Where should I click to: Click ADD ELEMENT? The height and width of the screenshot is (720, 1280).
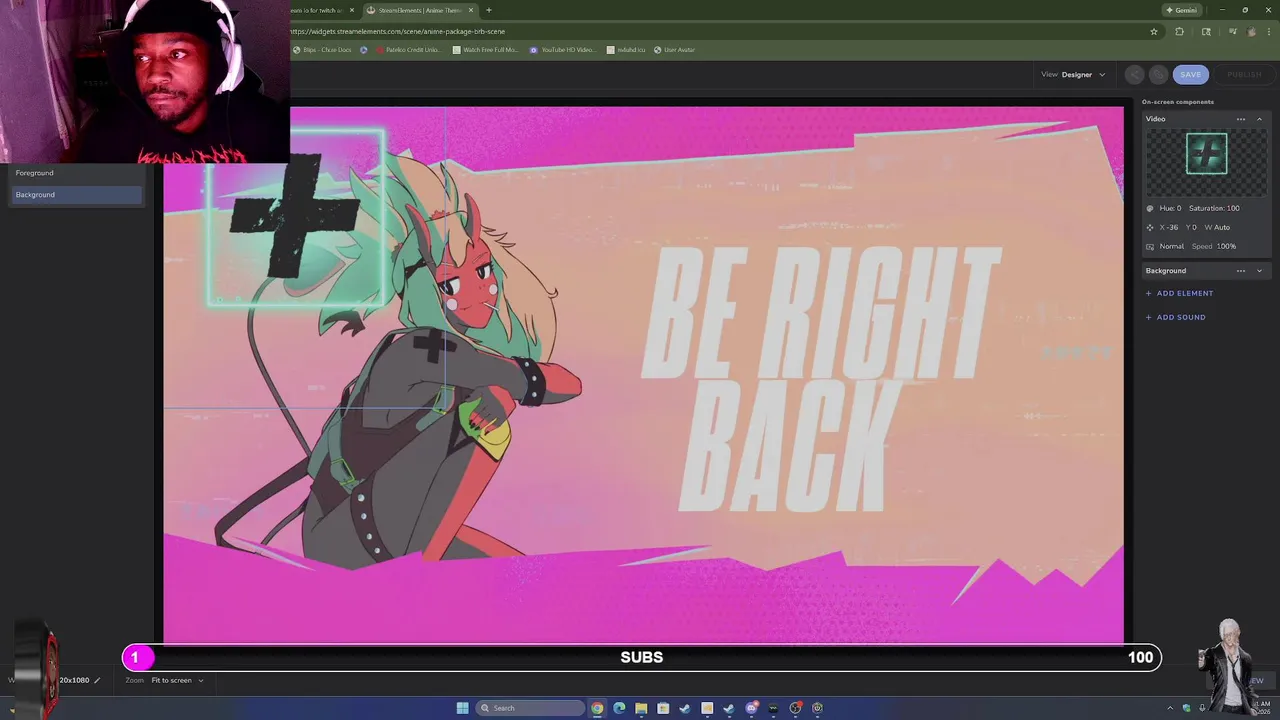[1179, 293]
